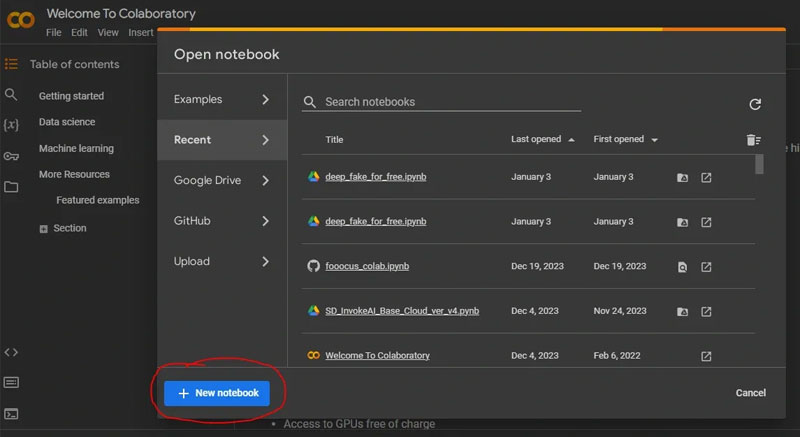Click the Search notebooks field
The height and width of the screenshot is (437, 800).
(450, 102)
